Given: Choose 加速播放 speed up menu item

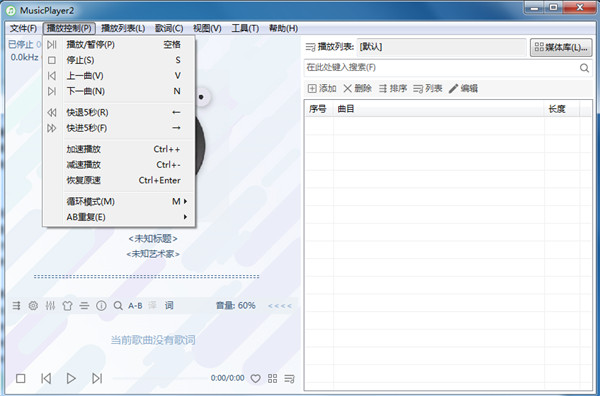Looking at the screenshot, I should (119, 149).
